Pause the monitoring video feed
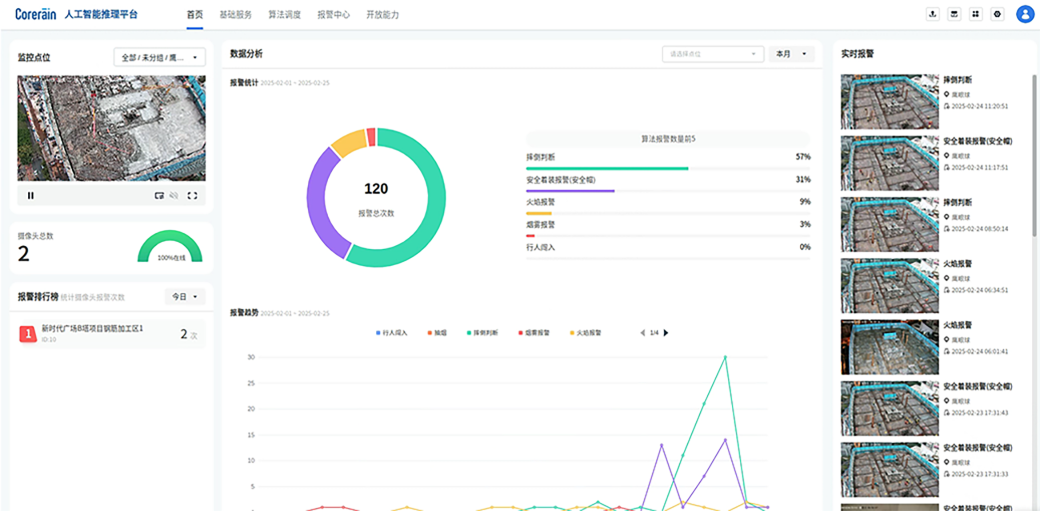This screenshot has width=1040, height=511. 31,195
